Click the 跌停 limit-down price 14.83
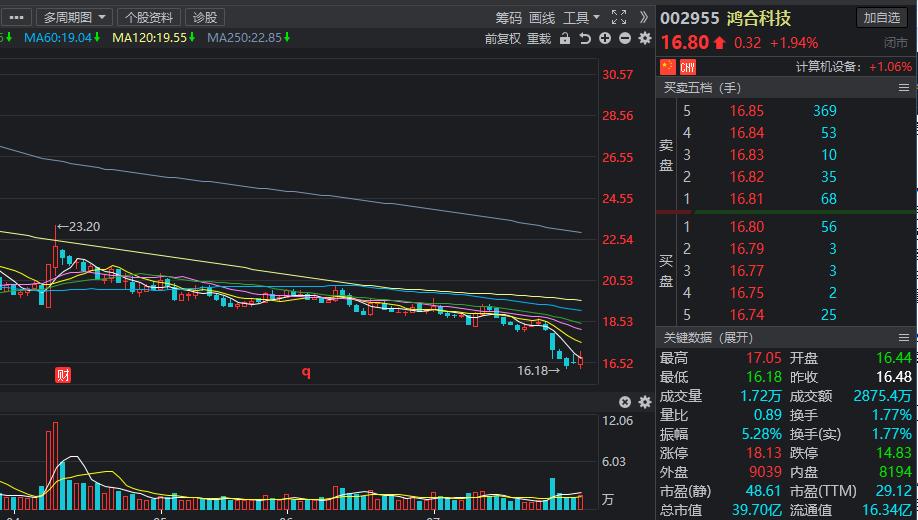 tap(894, 453)
